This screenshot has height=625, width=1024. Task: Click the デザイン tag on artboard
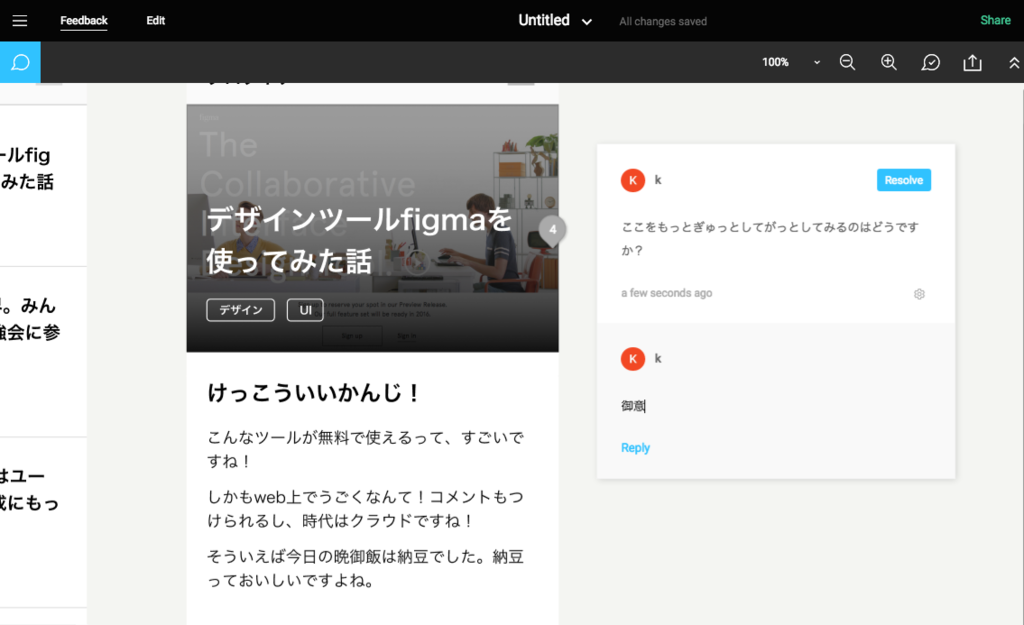(x=240, y=310)
